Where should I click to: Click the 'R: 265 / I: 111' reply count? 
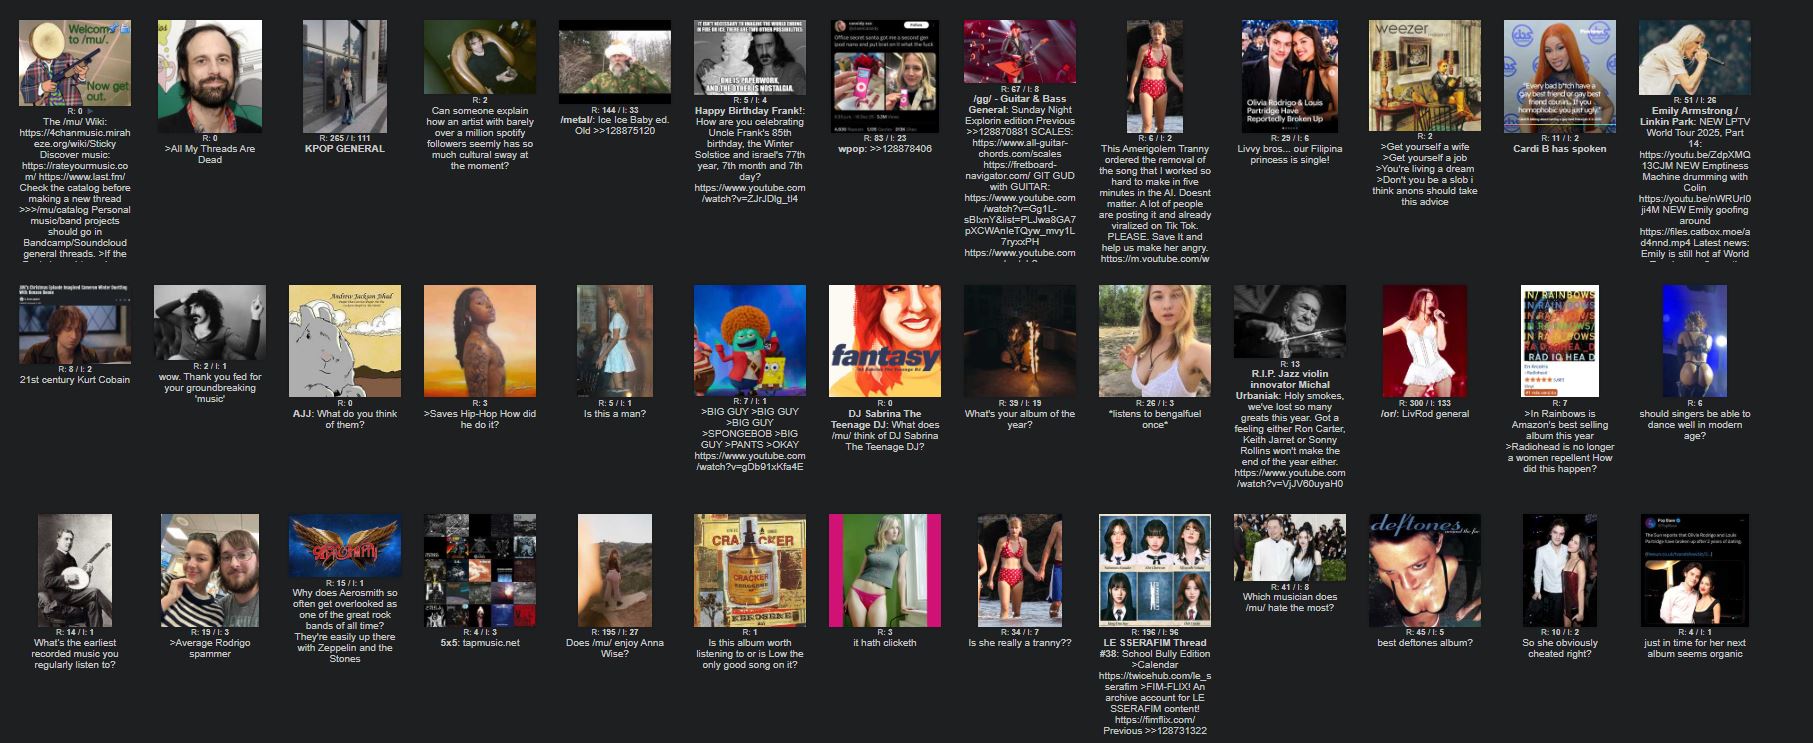click(x=345, y=138)
